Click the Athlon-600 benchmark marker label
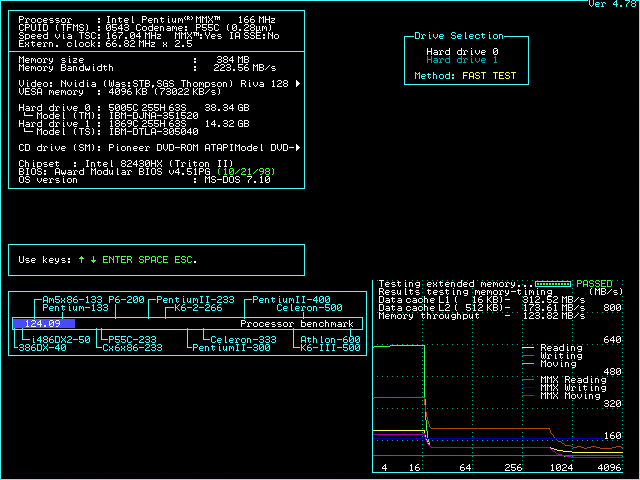This screenshot has width=640, height=480. pos(331,340)
